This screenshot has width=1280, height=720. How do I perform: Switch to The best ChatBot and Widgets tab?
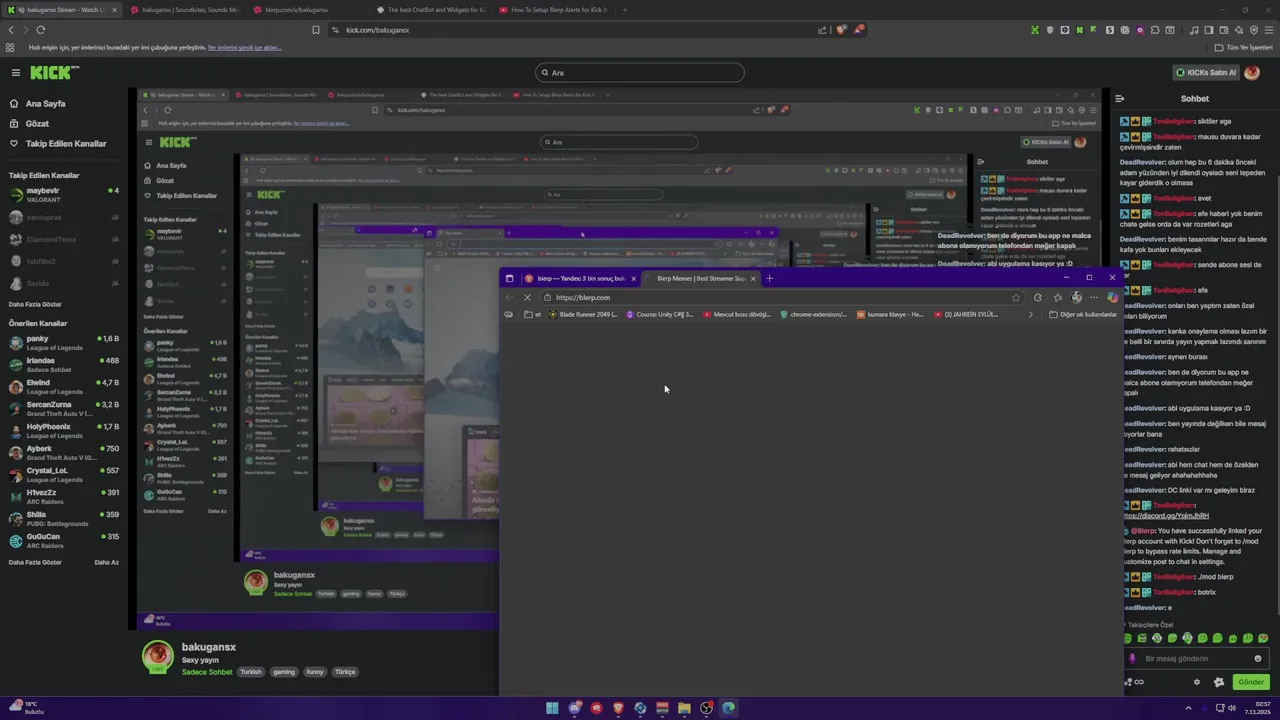pos(430,10)
